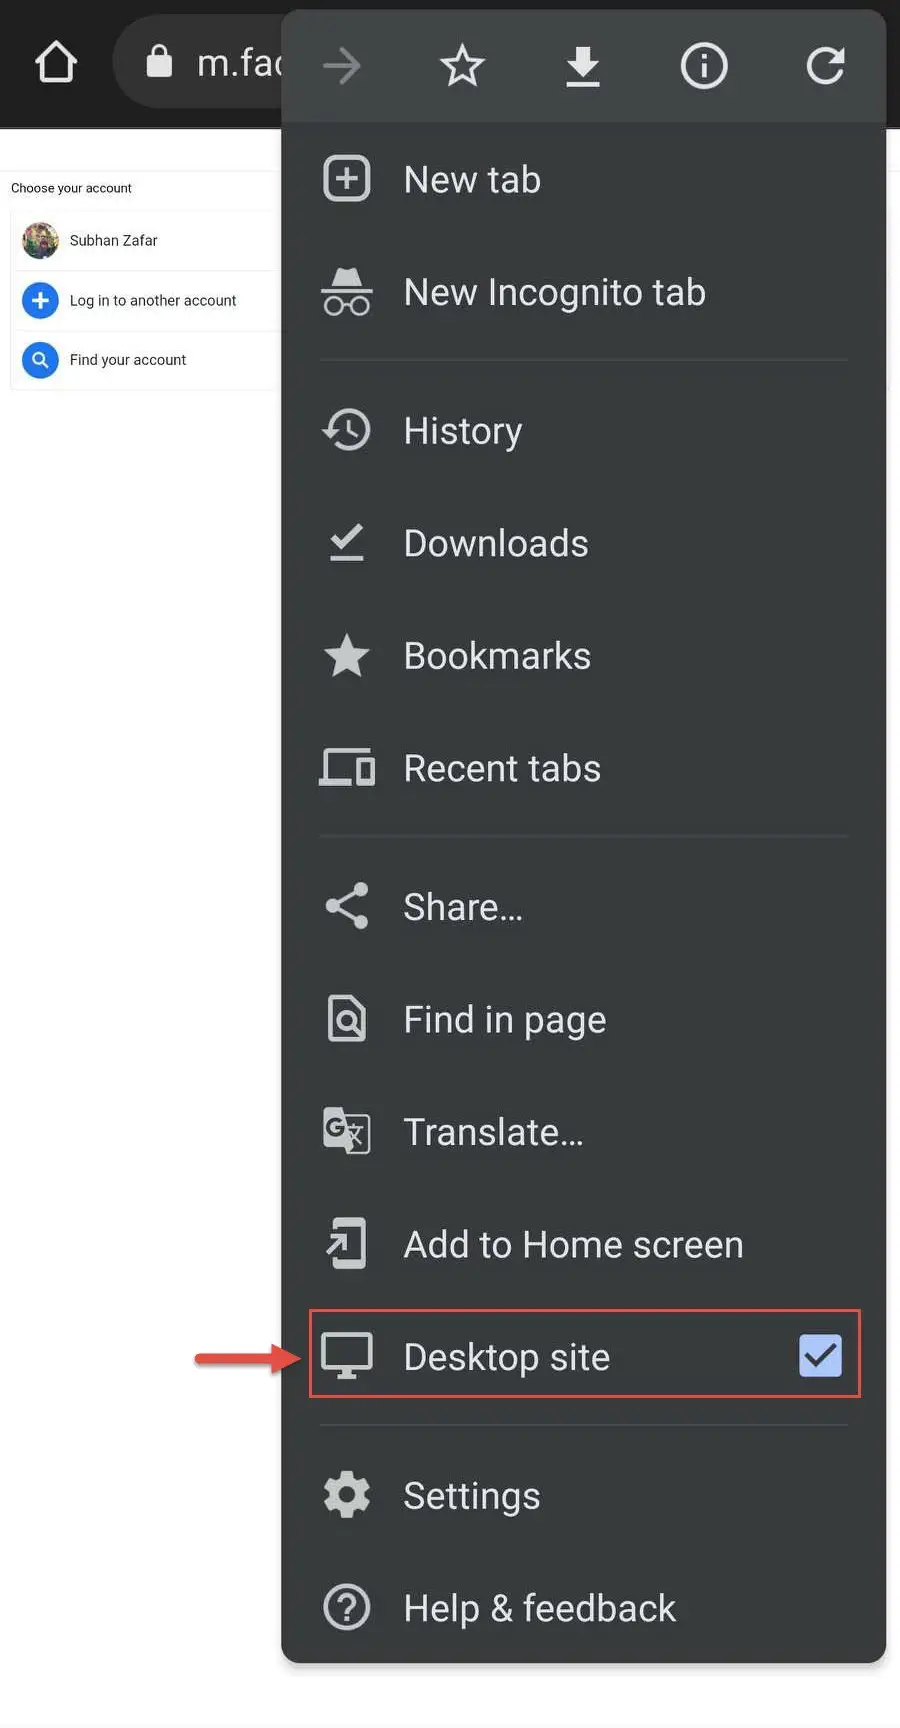Download page using the download arrow icon

pyautogui.click(x=583, y=66)
